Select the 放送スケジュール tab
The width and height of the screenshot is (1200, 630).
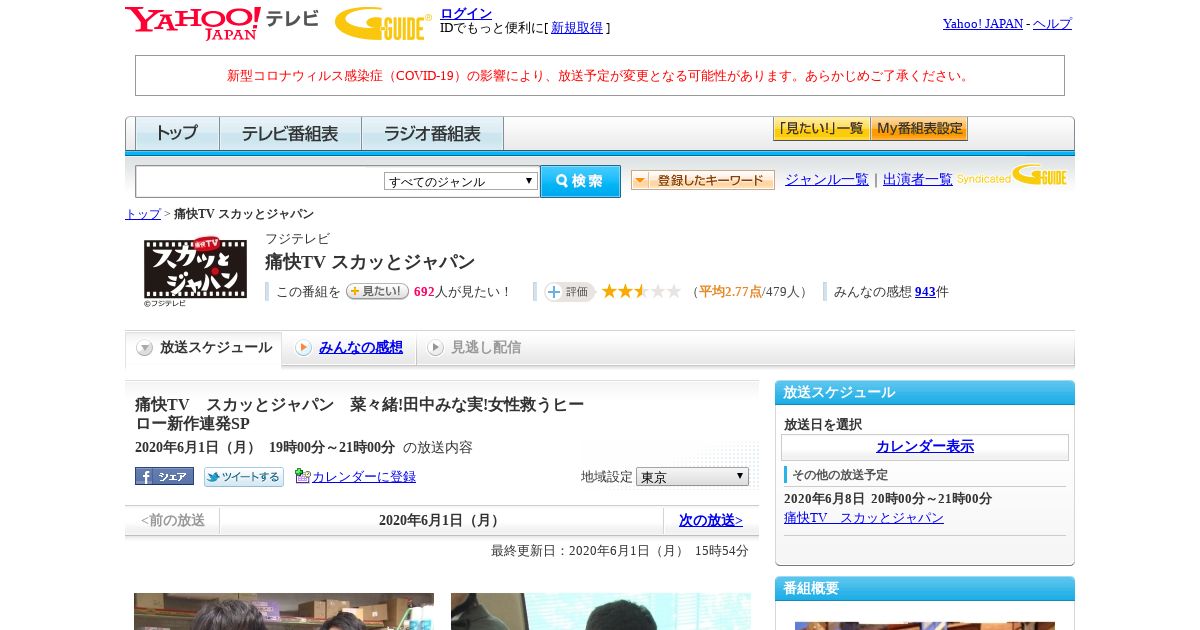click(204, 348)
